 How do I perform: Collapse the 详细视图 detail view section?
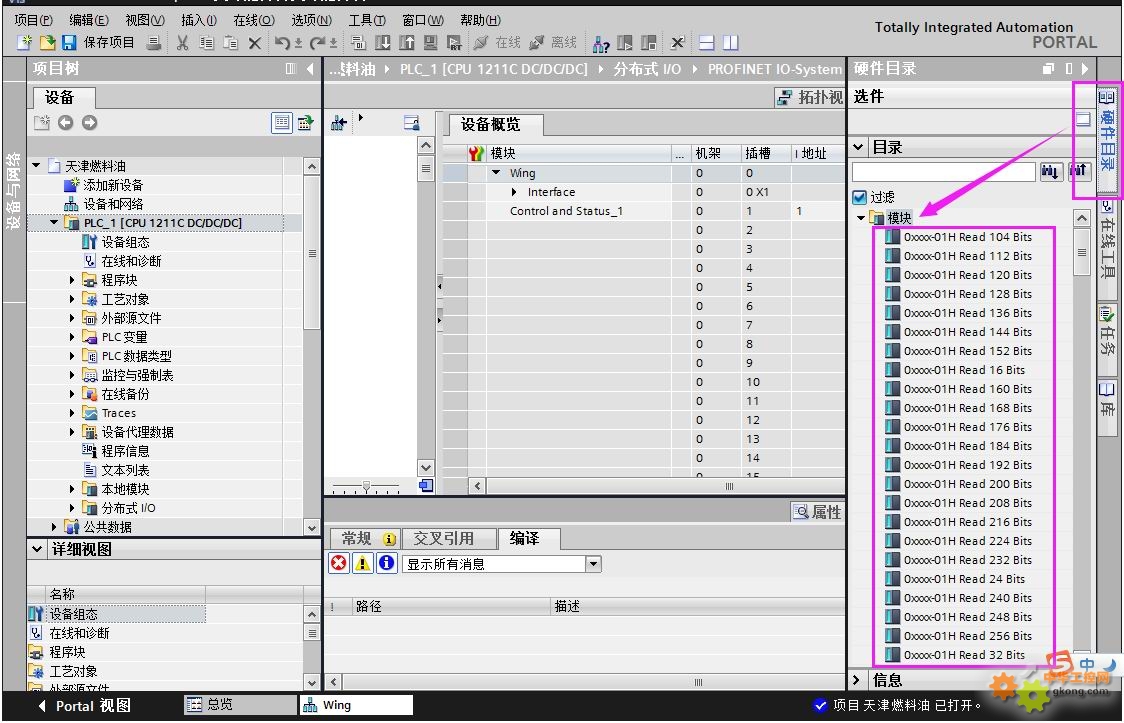38,549
